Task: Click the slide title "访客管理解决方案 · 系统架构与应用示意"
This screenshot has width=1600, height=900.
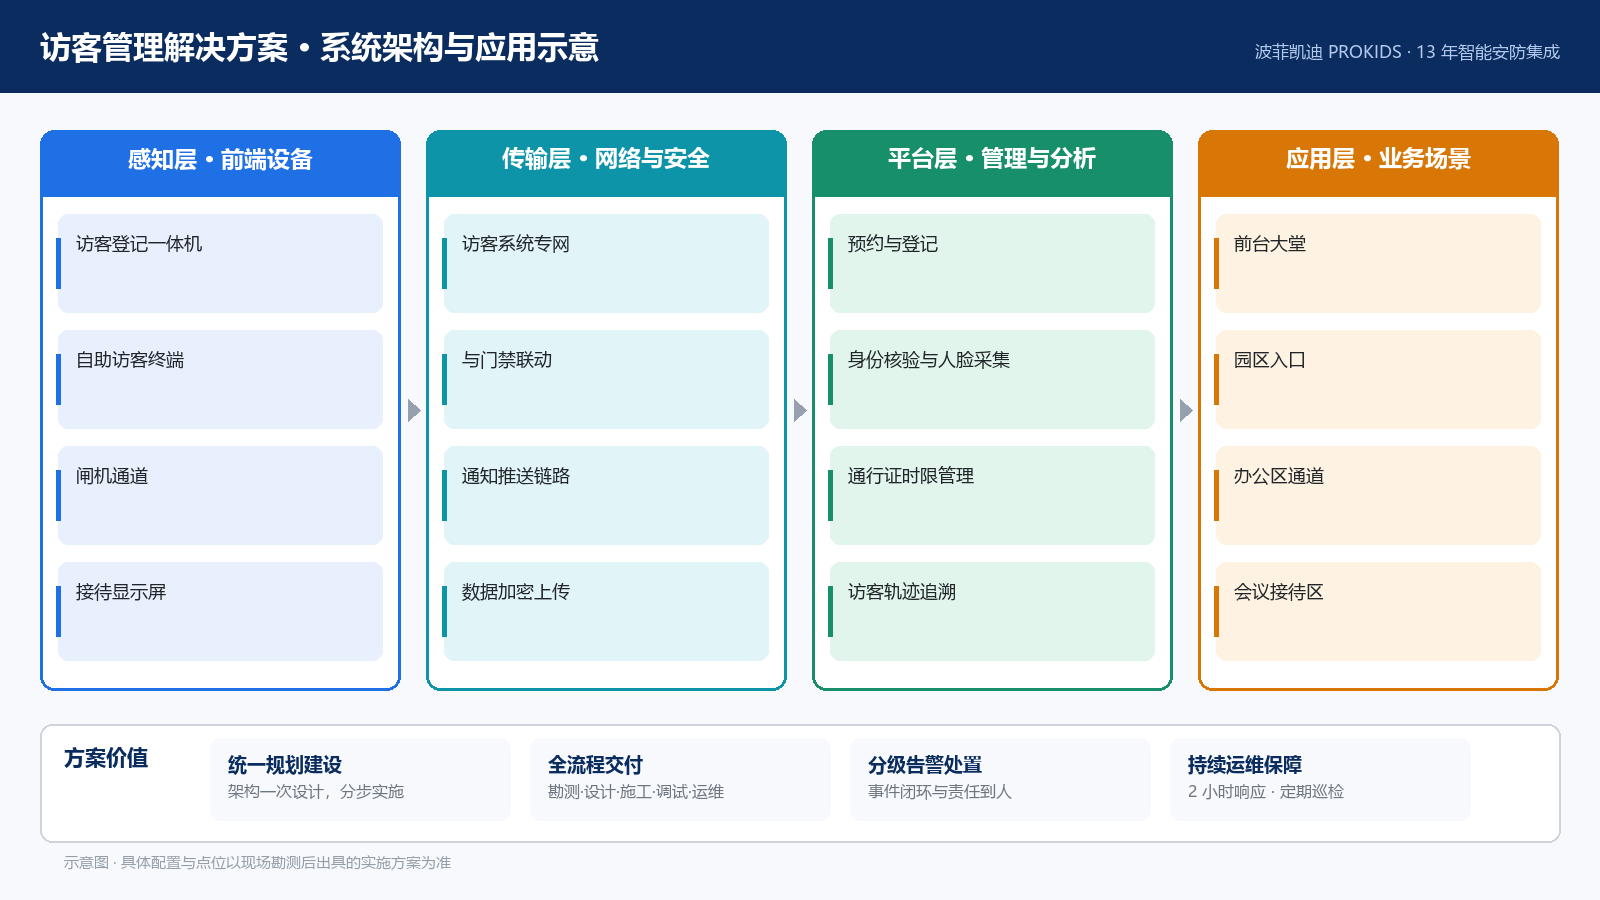Action: (319, 48)
